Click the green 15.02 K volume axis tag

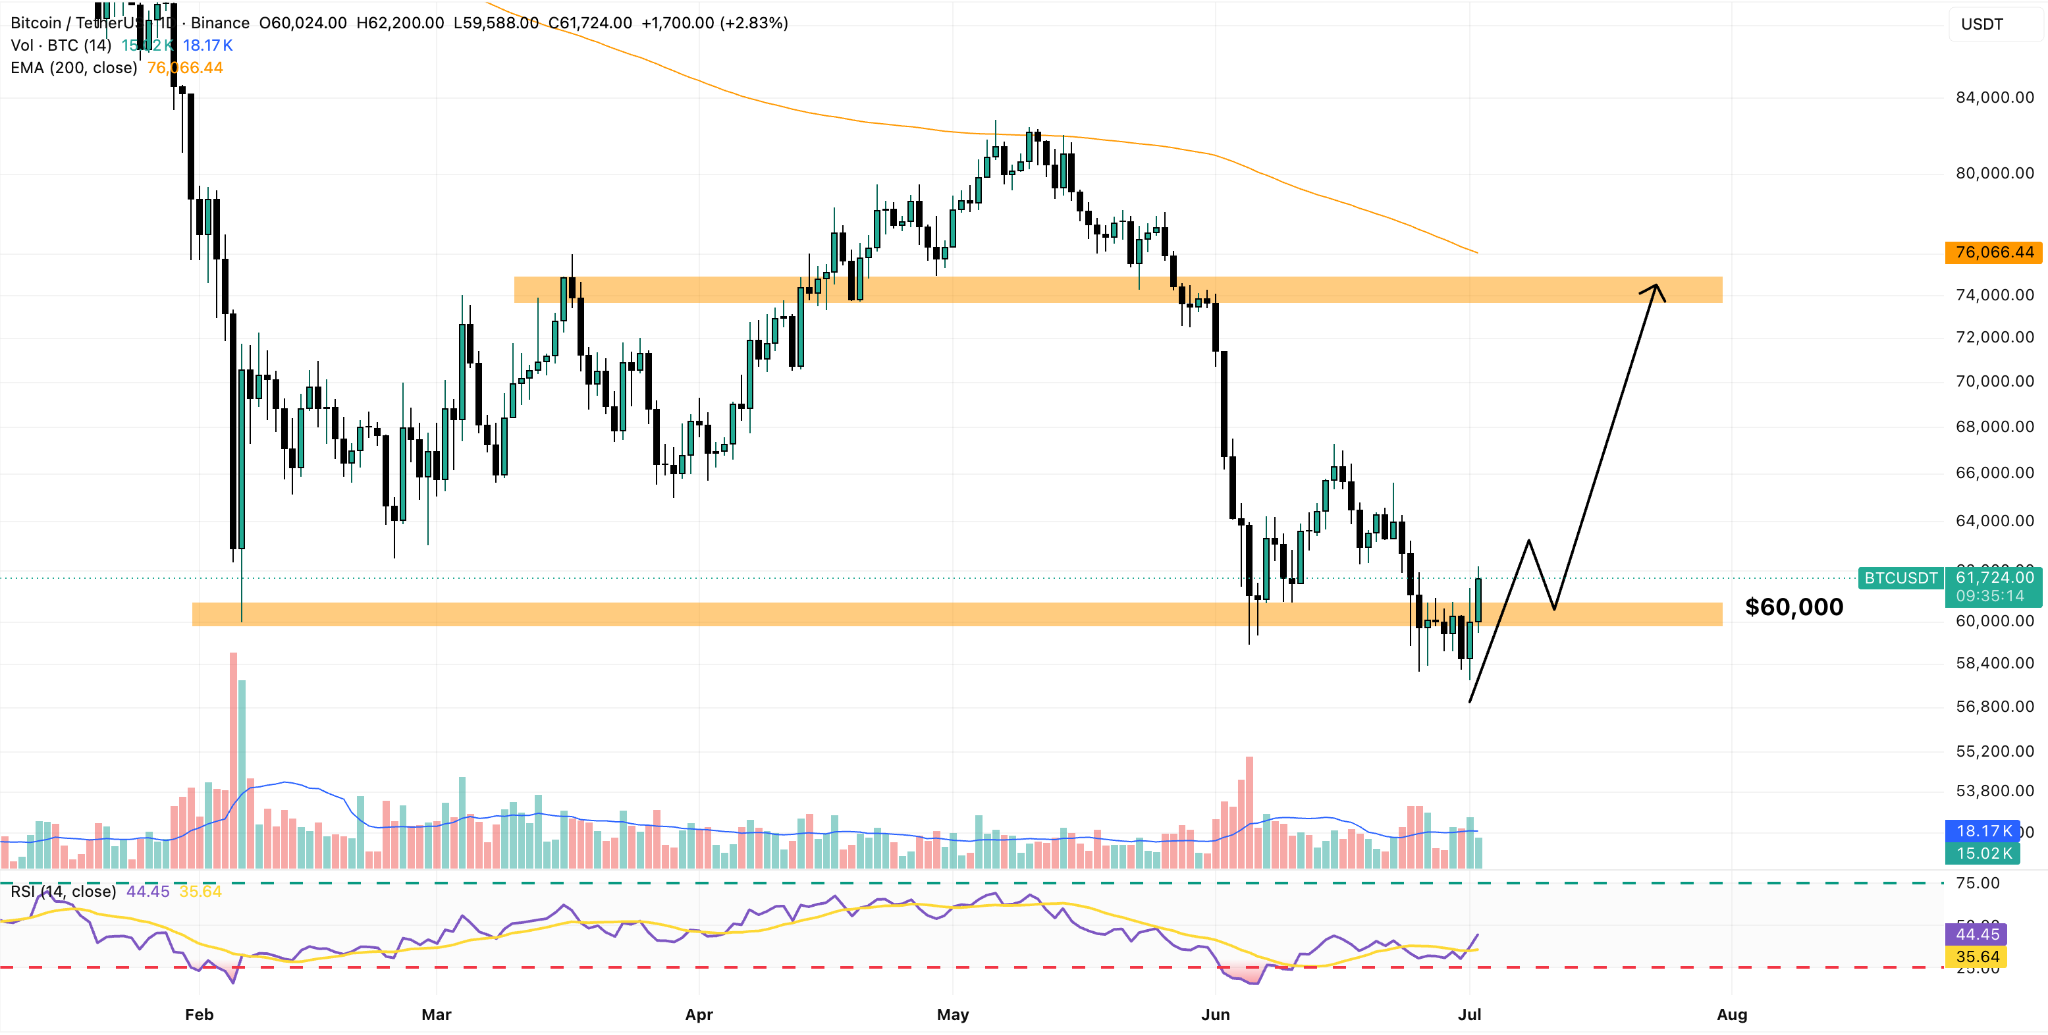[x=1984, y=853]
